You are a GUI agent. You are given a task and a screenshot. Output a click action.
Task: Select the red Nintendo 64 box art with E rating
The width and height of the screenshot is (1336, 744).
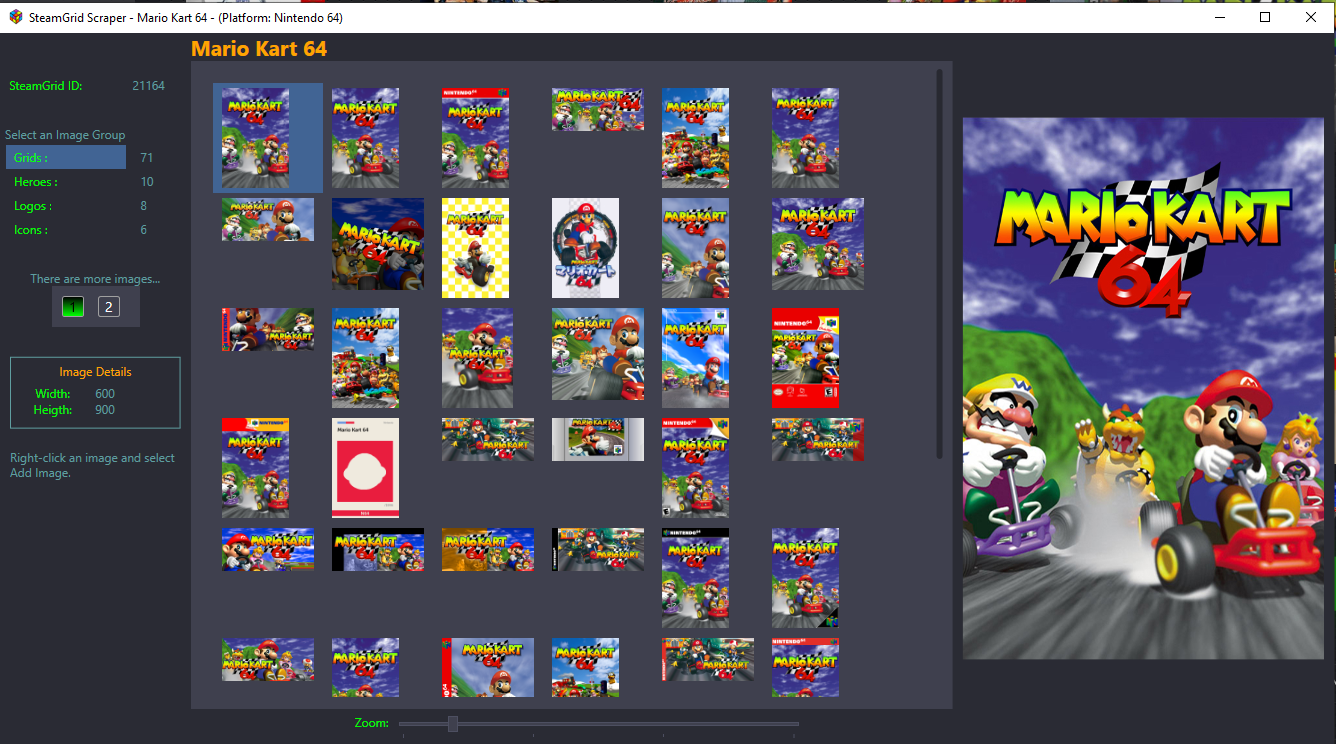tap(805, 358)
